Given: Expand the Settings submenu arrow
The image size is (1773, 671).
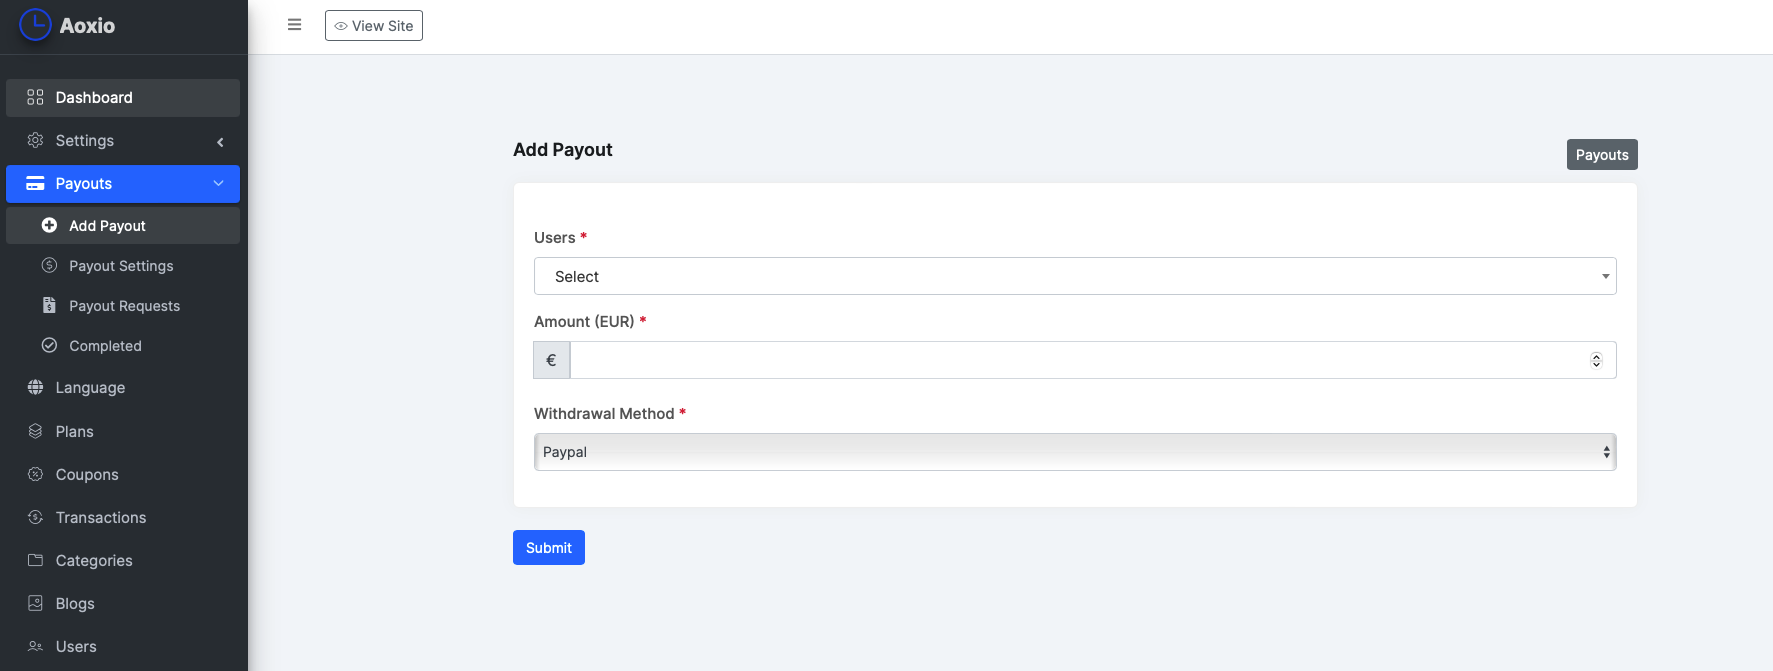Looking at the screenshot, I should (x=220, y=142).
